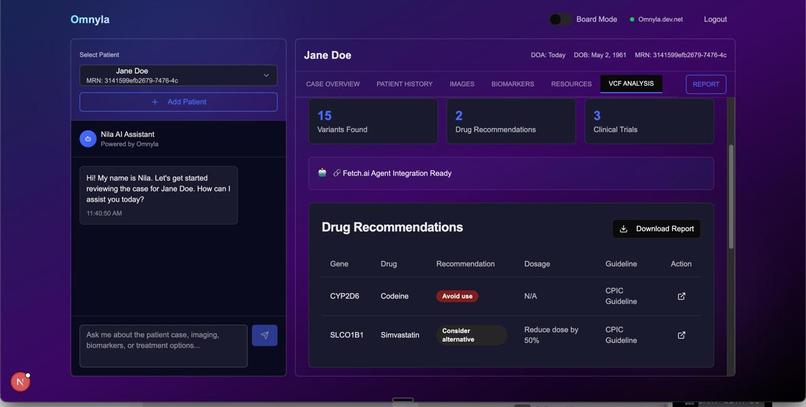Select the VCF Analysis tab
The width and height of the screenshot is (806, 407).
[x=631, y=84]
